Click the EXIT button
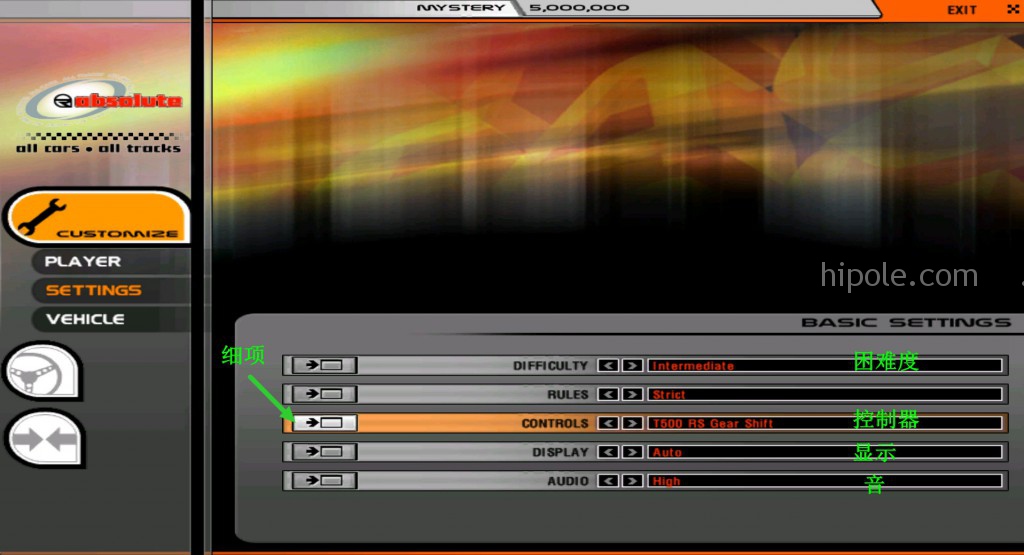1024x555 pixels. coord(962,10)
